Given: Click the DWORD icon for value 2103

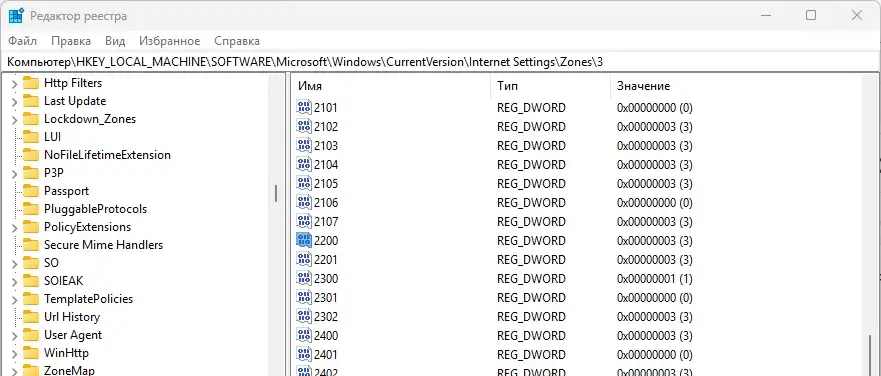Looking at the screenshot, I should (x=303, y=146).
